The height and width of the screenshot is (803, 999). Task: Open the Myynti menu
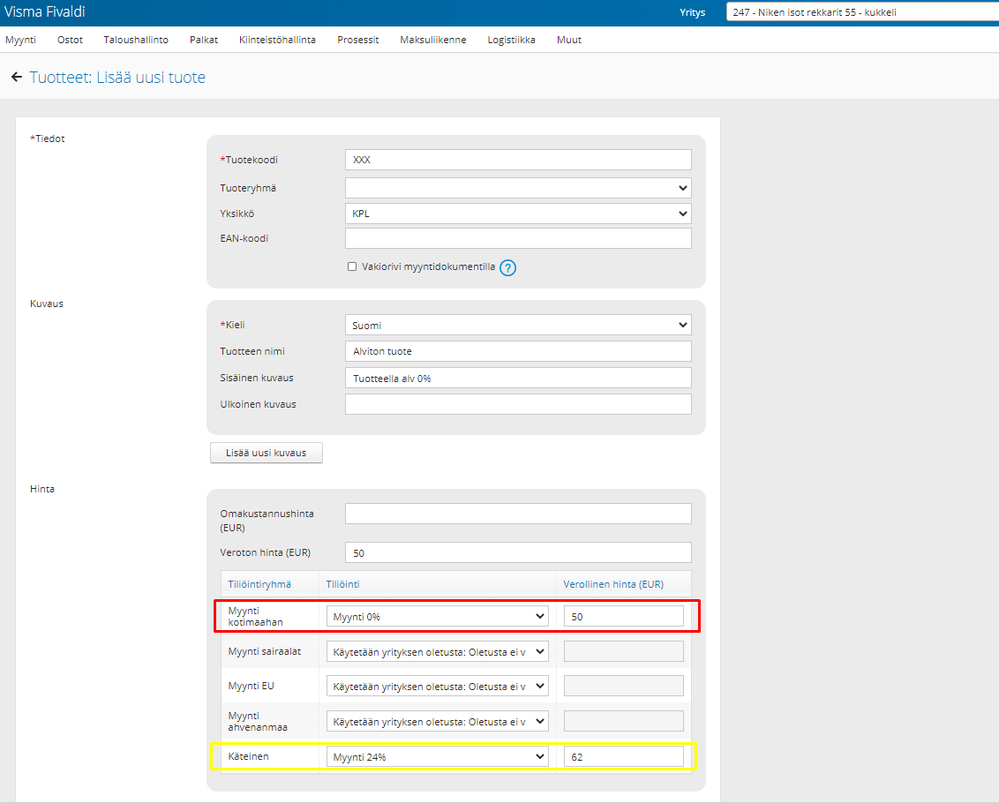[x=20, y=40]
